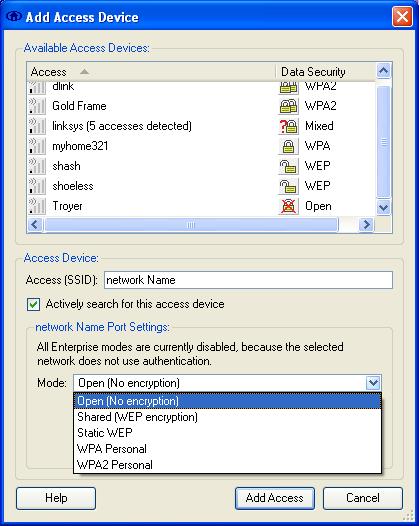The width and height of the screenshot is (419, 526).
Task: Sort list by Access column header
Action: [151, 72]
